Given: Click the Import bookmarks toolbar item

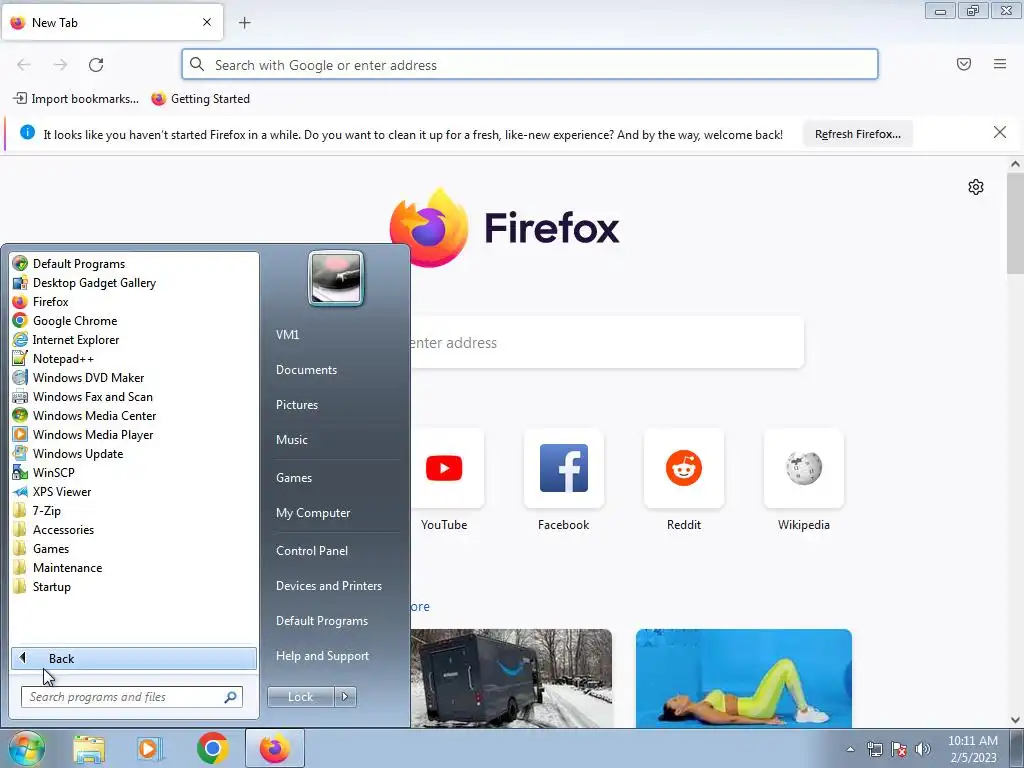Looking at the screenshot, I should [x=76, y=99].
